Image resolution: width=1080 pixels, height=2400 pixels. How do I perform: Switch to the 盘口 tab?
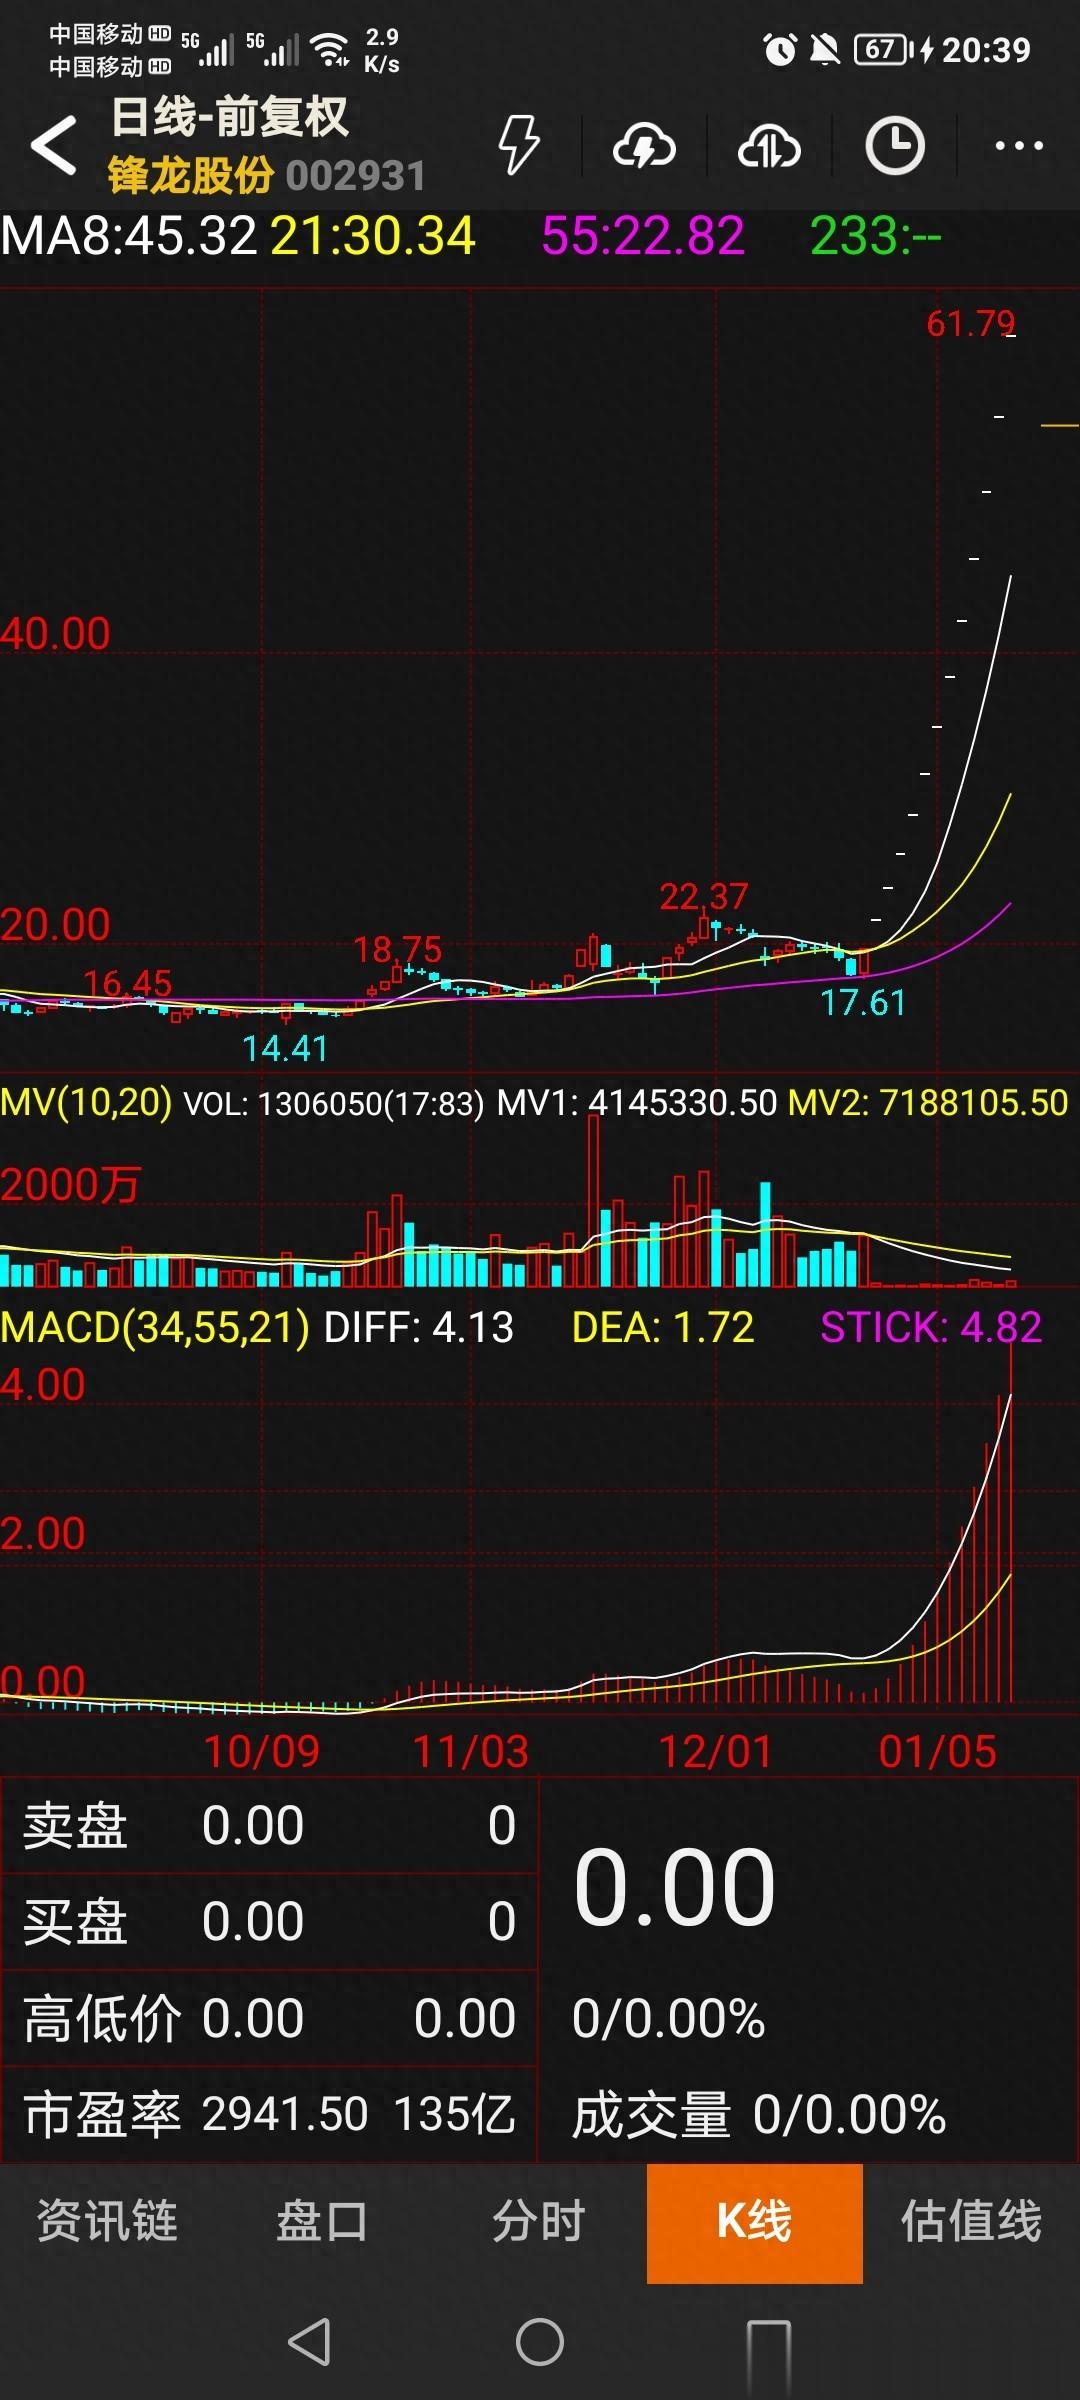point(322,2221)
